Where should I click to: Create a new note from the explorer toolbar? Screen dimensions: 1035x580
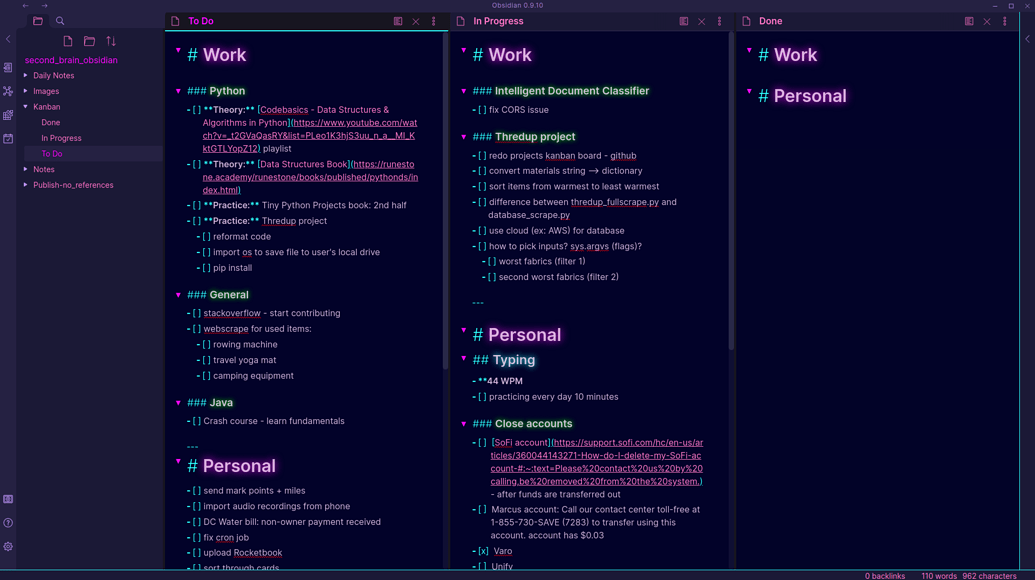coord(66,41)
